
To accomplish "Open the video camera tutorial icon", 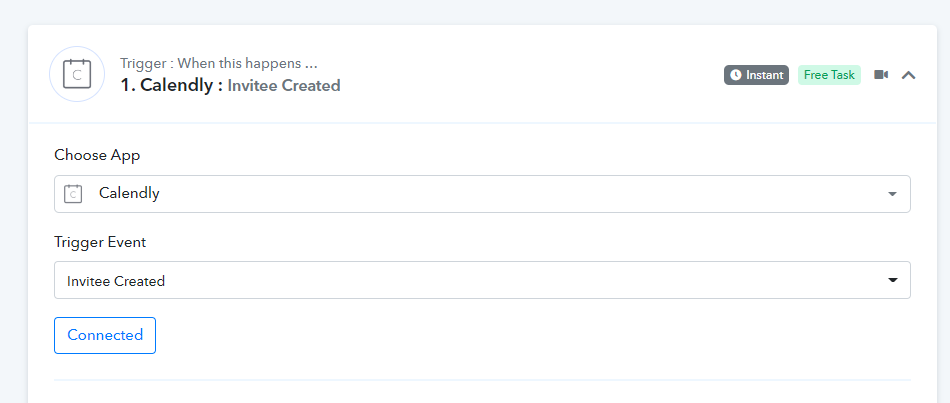I will coord(881,75).
